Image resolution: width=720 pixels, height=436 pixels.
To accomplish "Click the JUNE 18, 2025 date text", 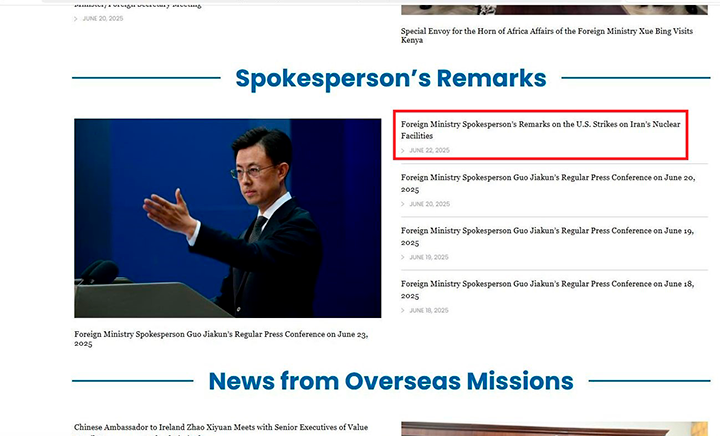I will 429,310.
